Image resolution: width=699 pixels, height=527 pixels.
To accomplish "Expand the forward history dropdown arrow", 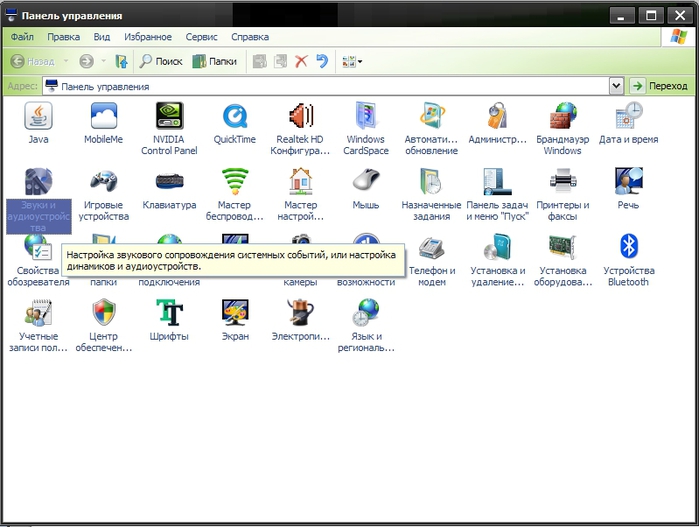I will pos(103,61).
